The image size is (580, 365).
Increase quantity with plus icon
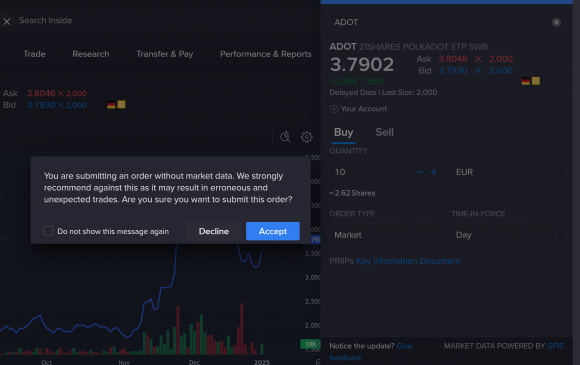click(434, 172)
